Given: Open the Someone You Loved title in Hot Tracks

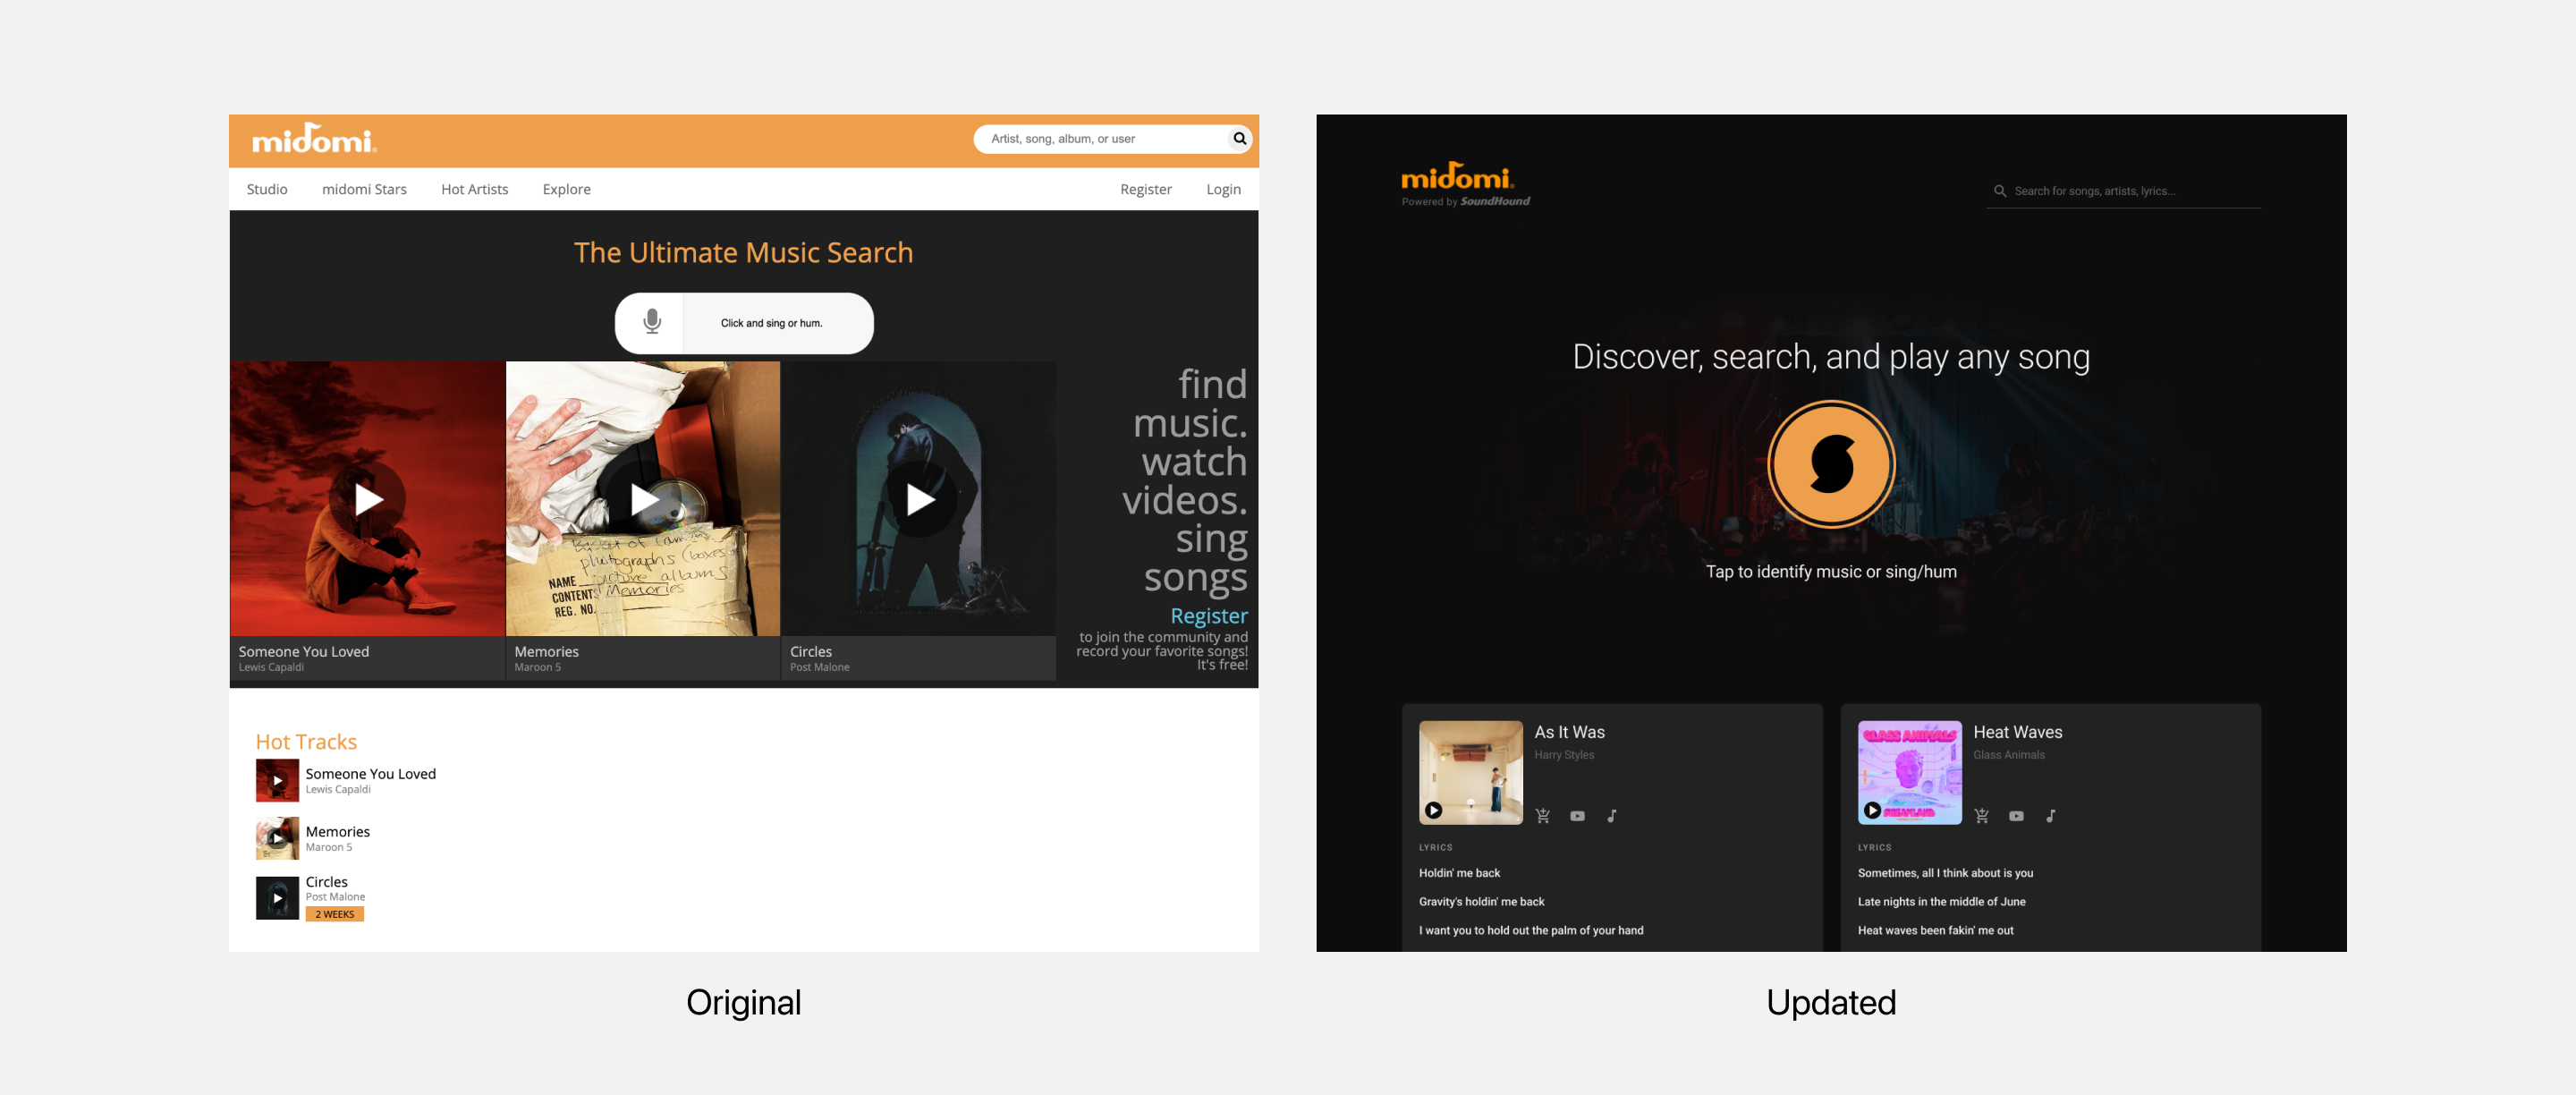Looking at the screenshot, I should pyautogui.click(x=370, y=773).
